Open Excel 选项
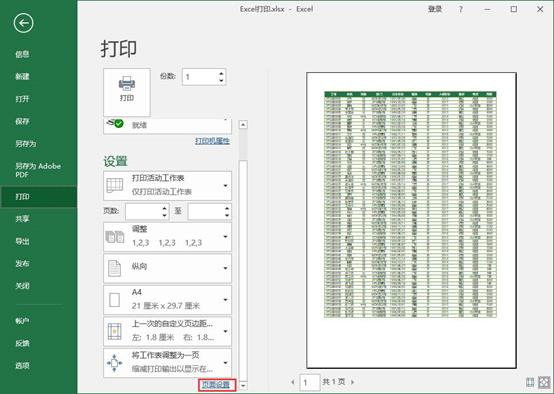 tap(22, 365)
